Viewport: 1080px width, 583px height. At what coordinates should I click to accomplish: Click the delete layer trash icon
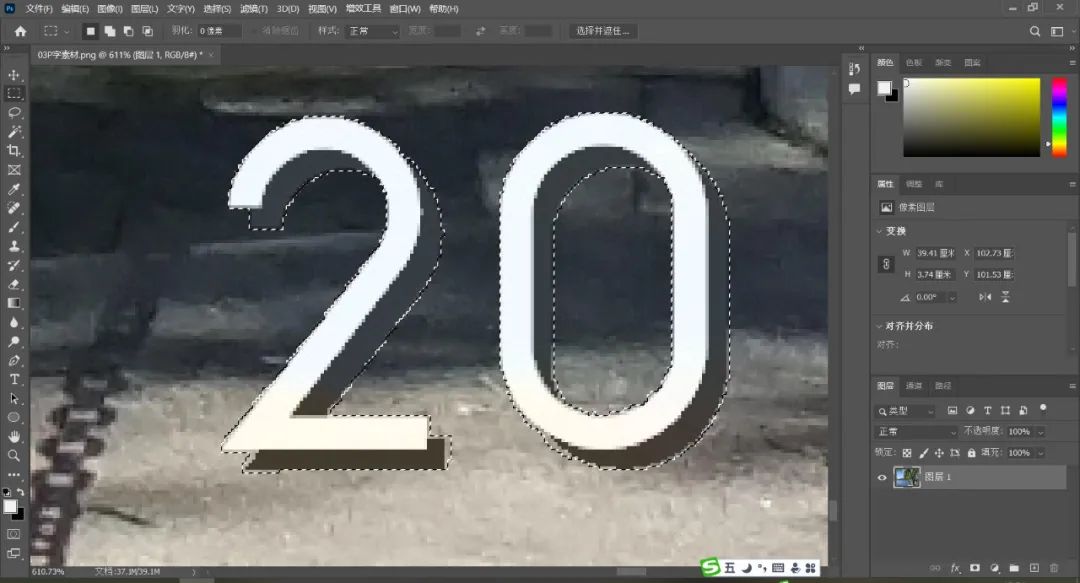(x=1054, y=568)
